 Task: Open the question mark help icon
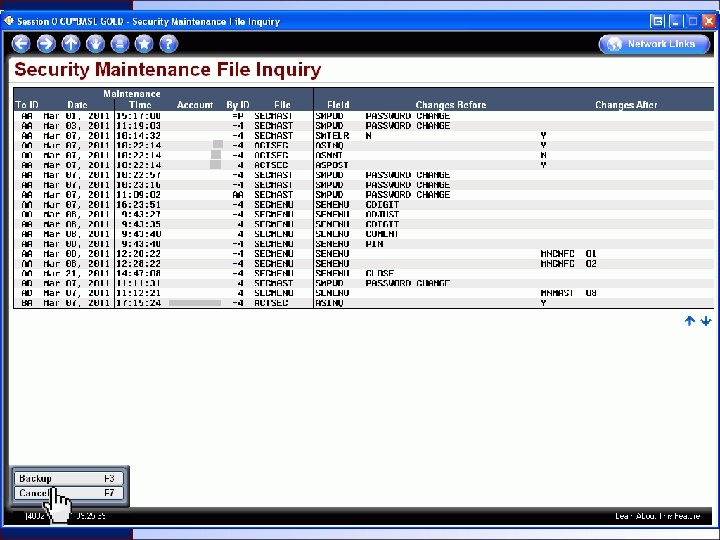169,44
